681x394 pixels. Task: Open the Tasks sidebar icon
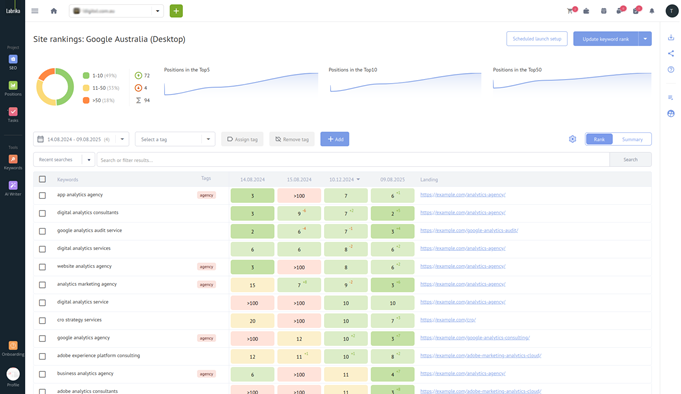pos(13,114)
